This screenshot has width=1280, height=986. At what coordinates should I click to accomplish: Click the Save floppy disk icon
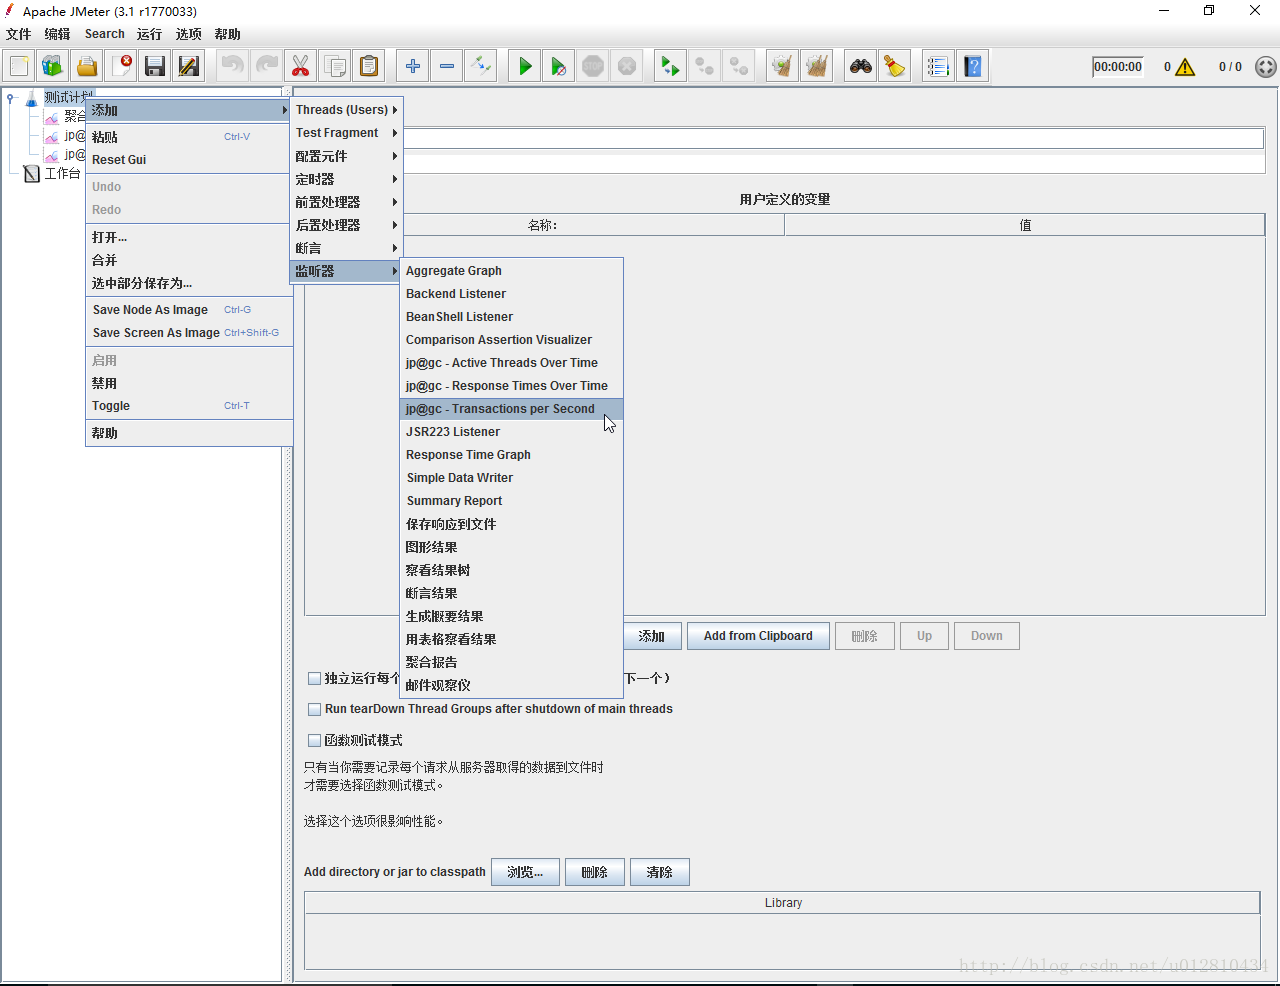(x=155, y=66)
